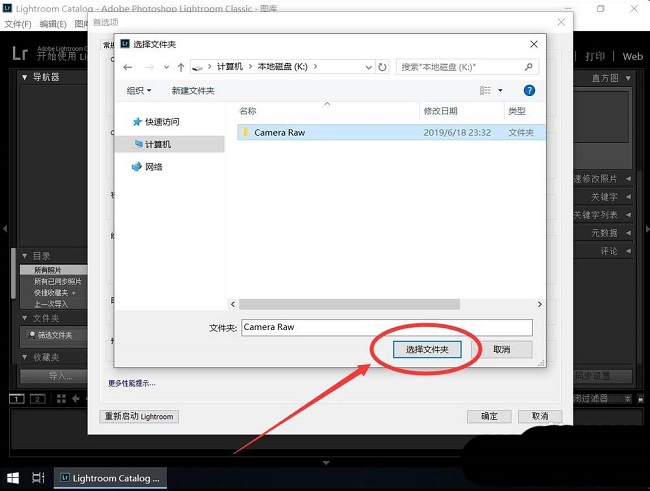Click the horizontal scrollbar left arrow
This screenshot has height=491, width=650.
[x=233, y=304]
